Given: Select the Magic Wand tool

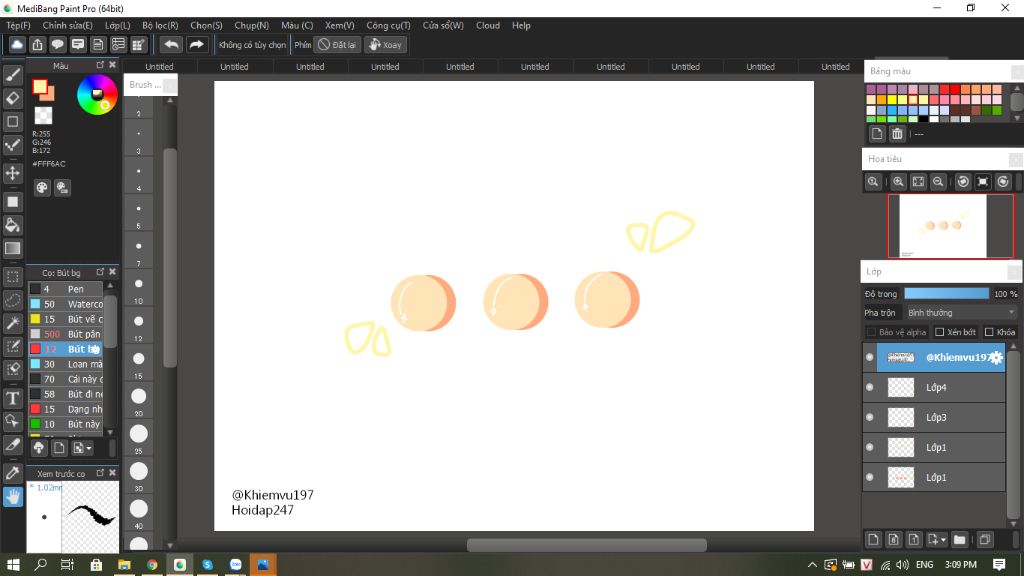Looking at the screenshot, I should point(12,323).
